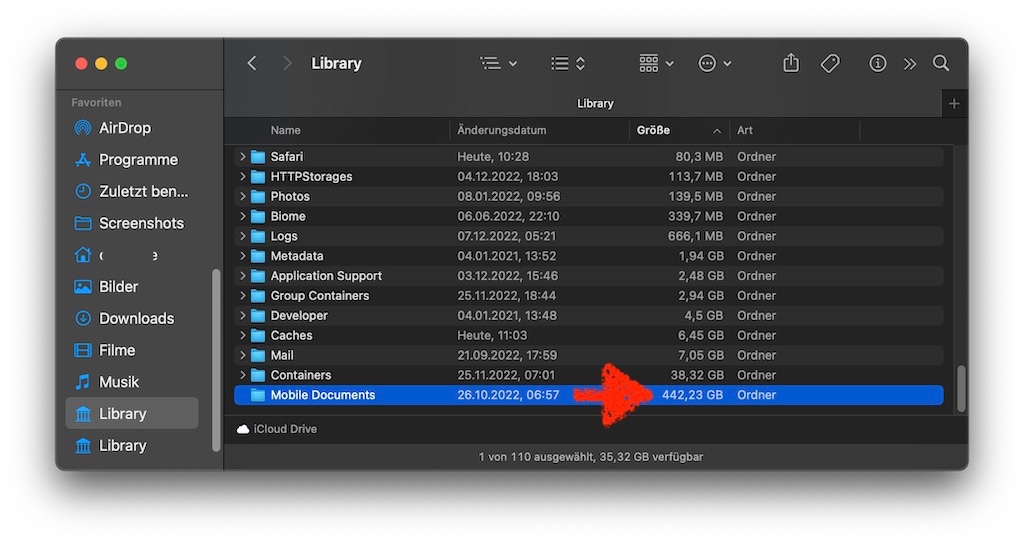Click the Share icon in toolbar

(791, 63)
